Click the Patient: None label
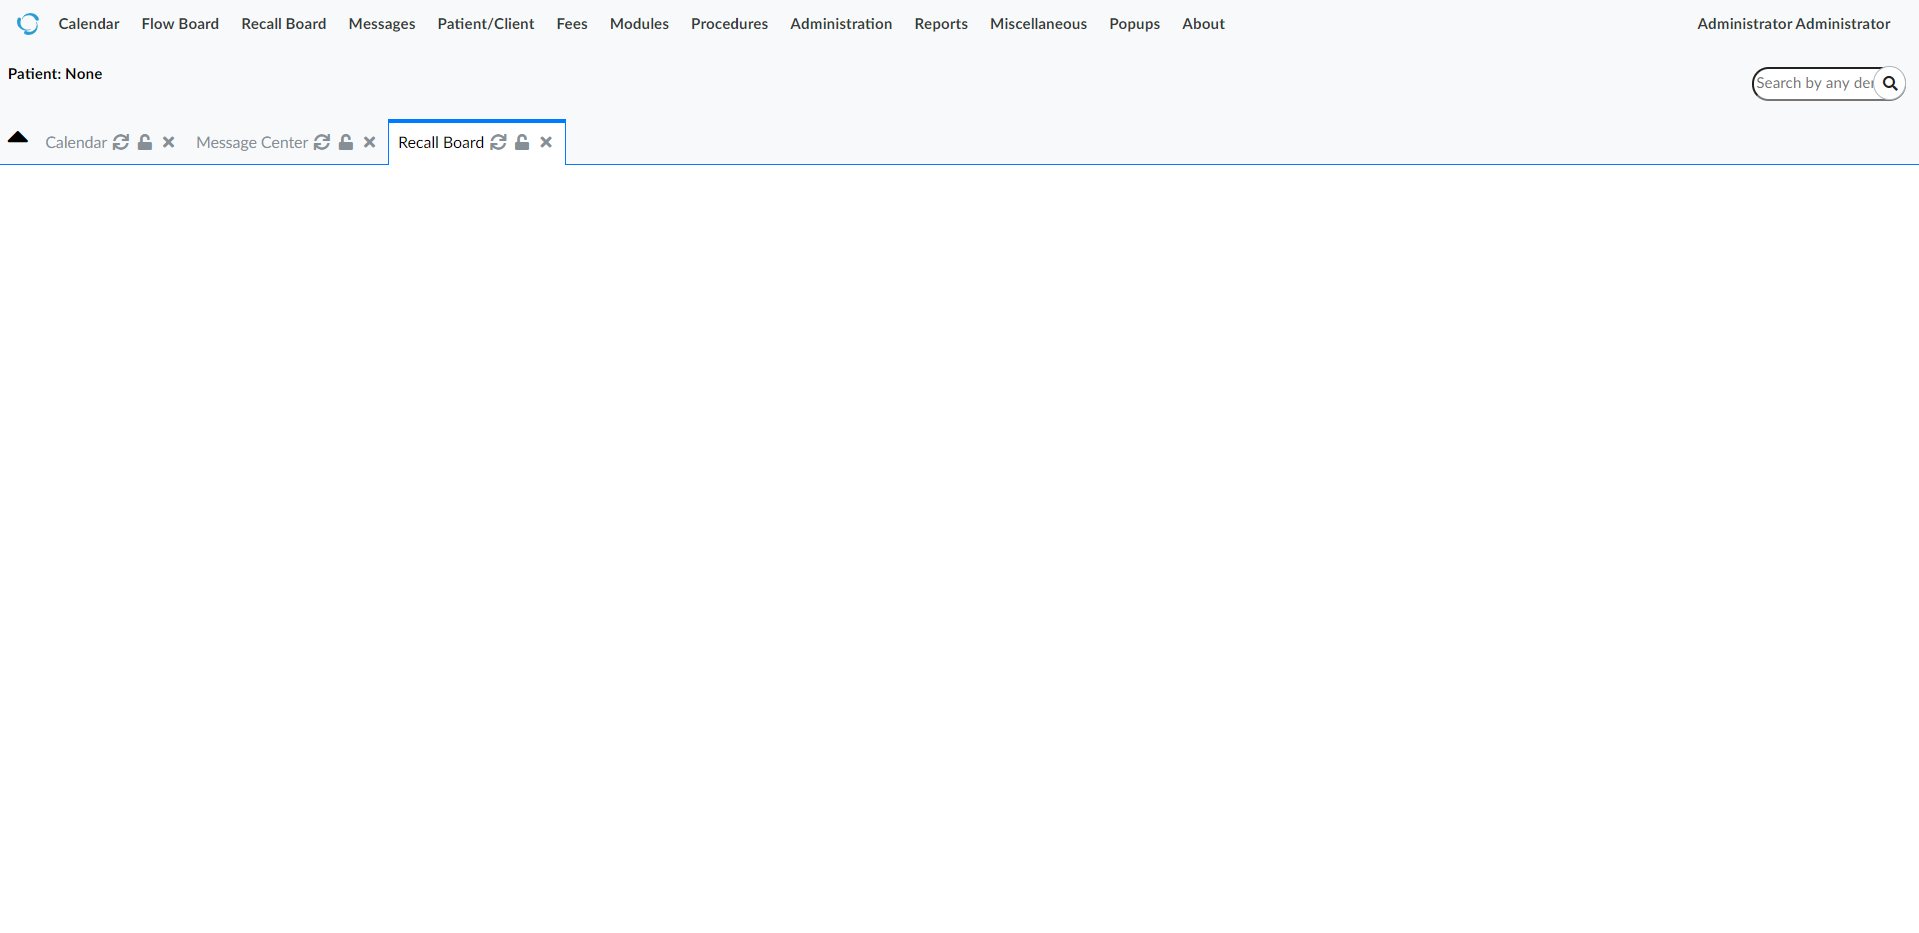The width and height of the screenshot is (1919, 933). point(54,73)
